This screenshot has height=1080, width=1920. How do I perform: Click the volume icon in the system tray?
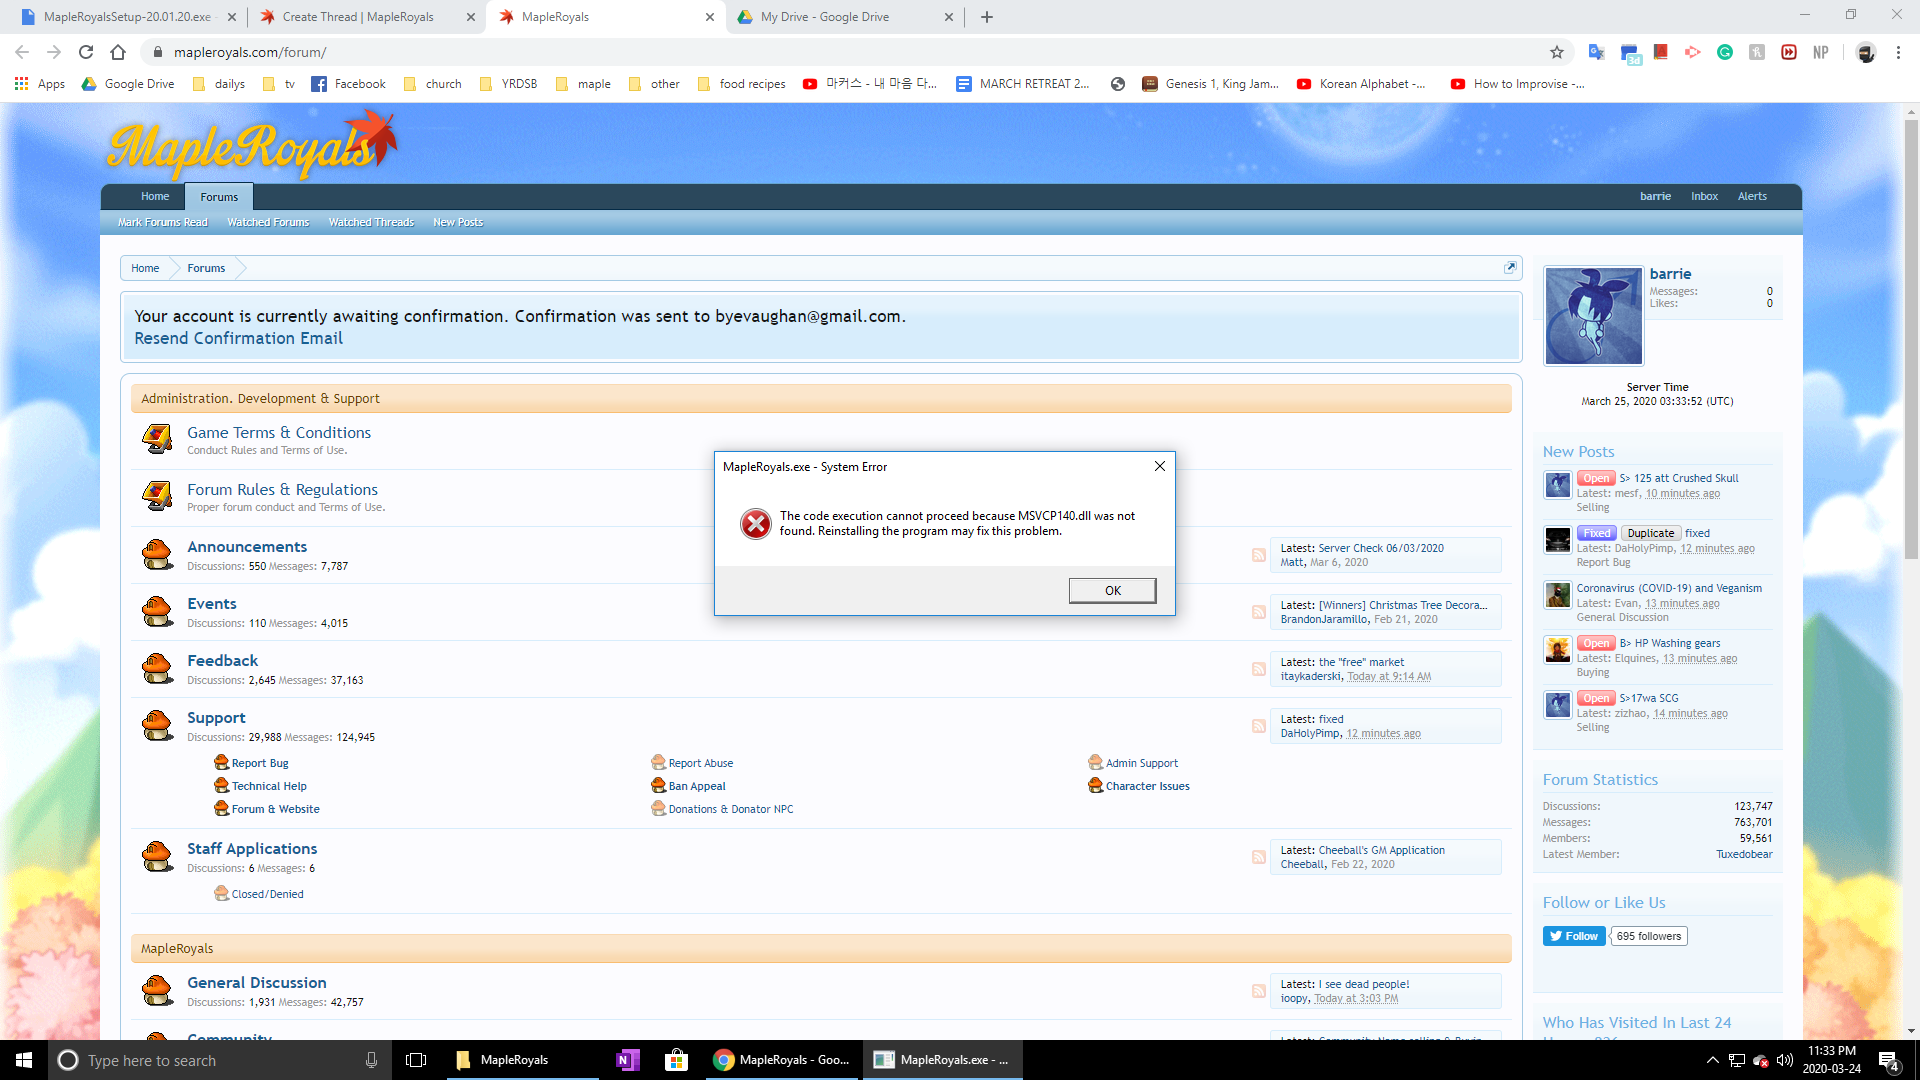pyautogui.click(x=1785, y=1060)
